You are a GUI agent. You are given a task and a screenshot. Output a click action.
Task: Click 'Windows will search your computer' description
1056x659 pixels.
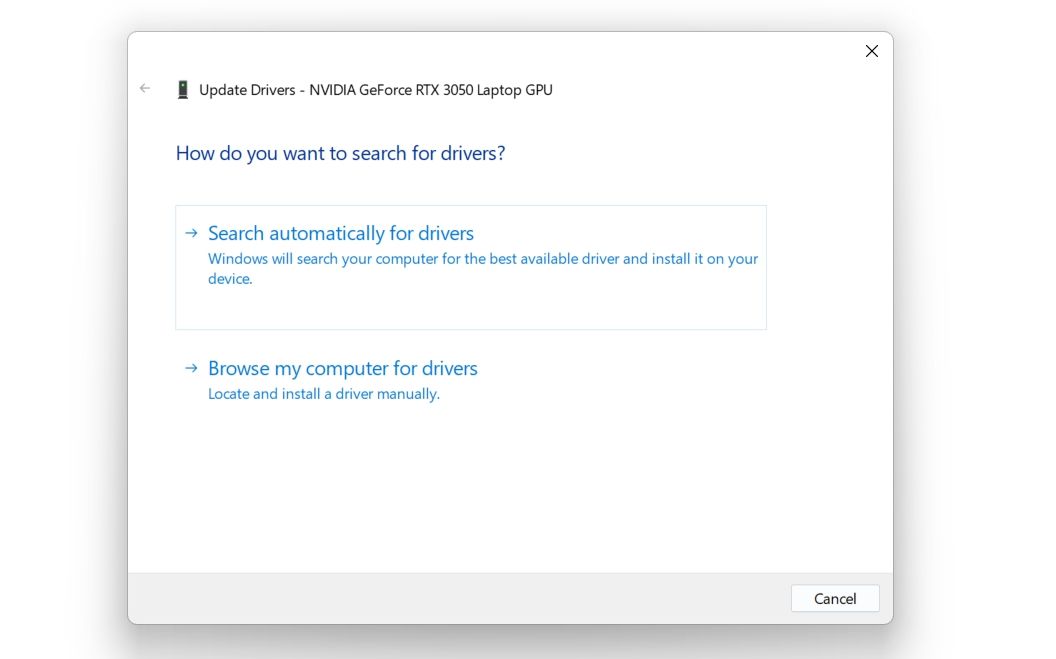click(483, 269)
